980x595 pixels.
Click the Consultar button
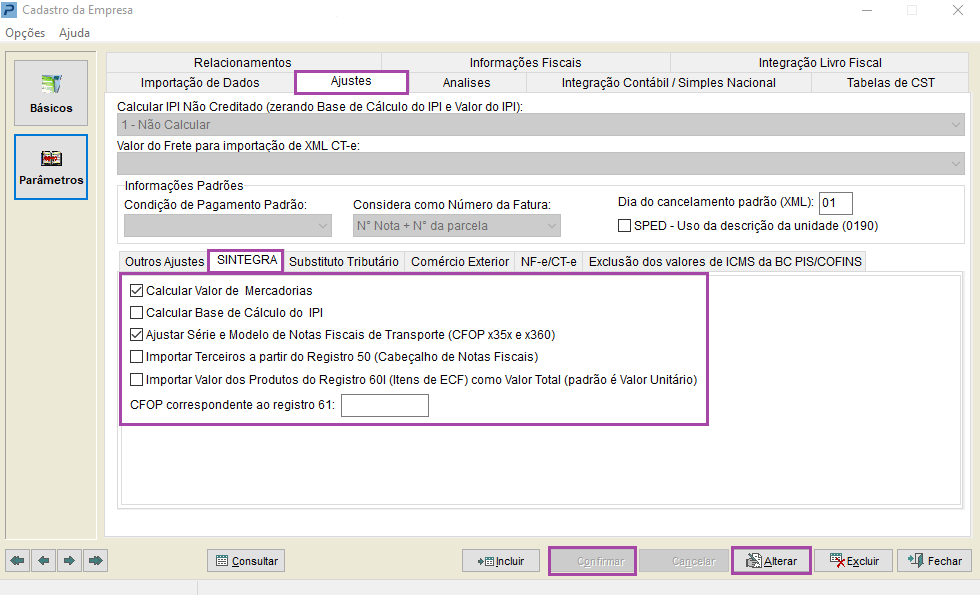point(246,561)
